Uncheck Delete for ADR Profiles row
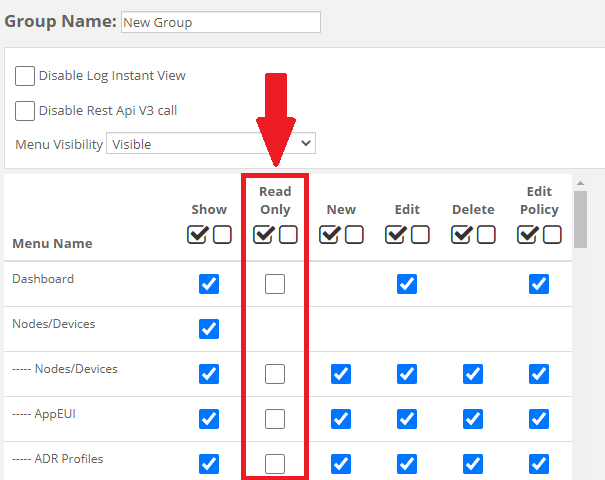 point(473,464)
